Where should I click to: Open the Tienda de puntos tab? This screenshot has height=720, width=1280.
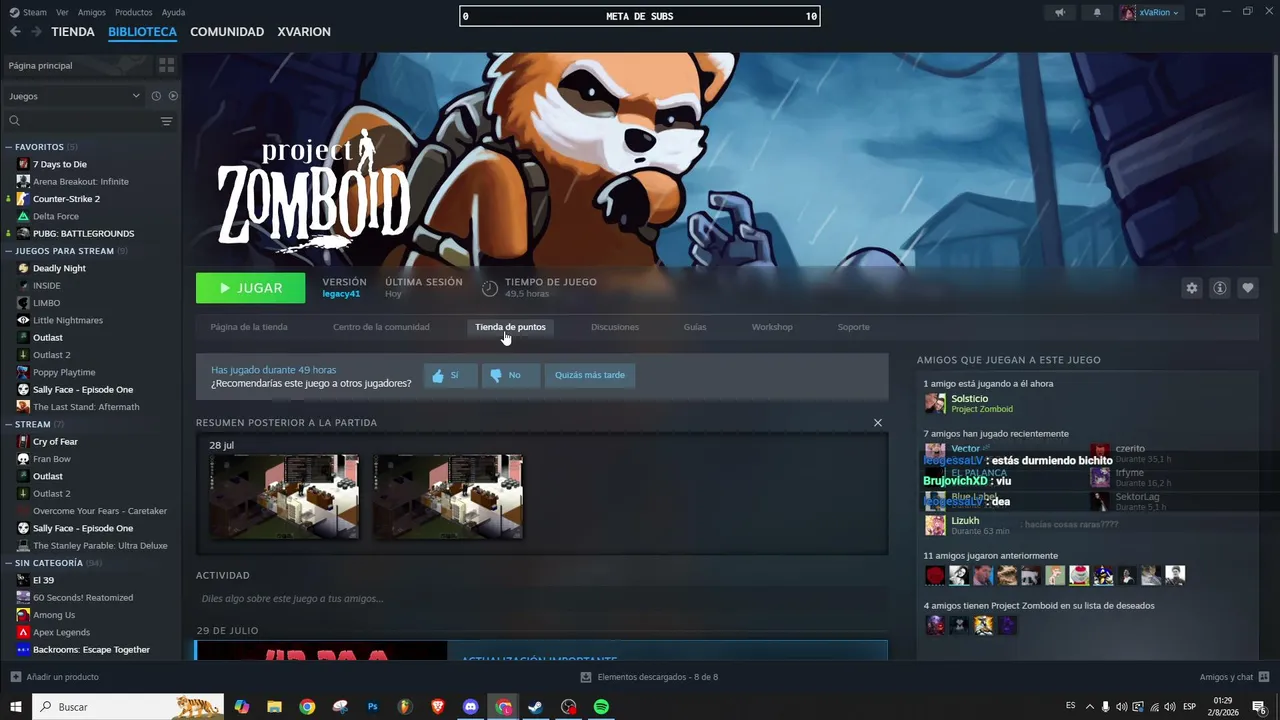pyautogui.click(x=510, y=327)
